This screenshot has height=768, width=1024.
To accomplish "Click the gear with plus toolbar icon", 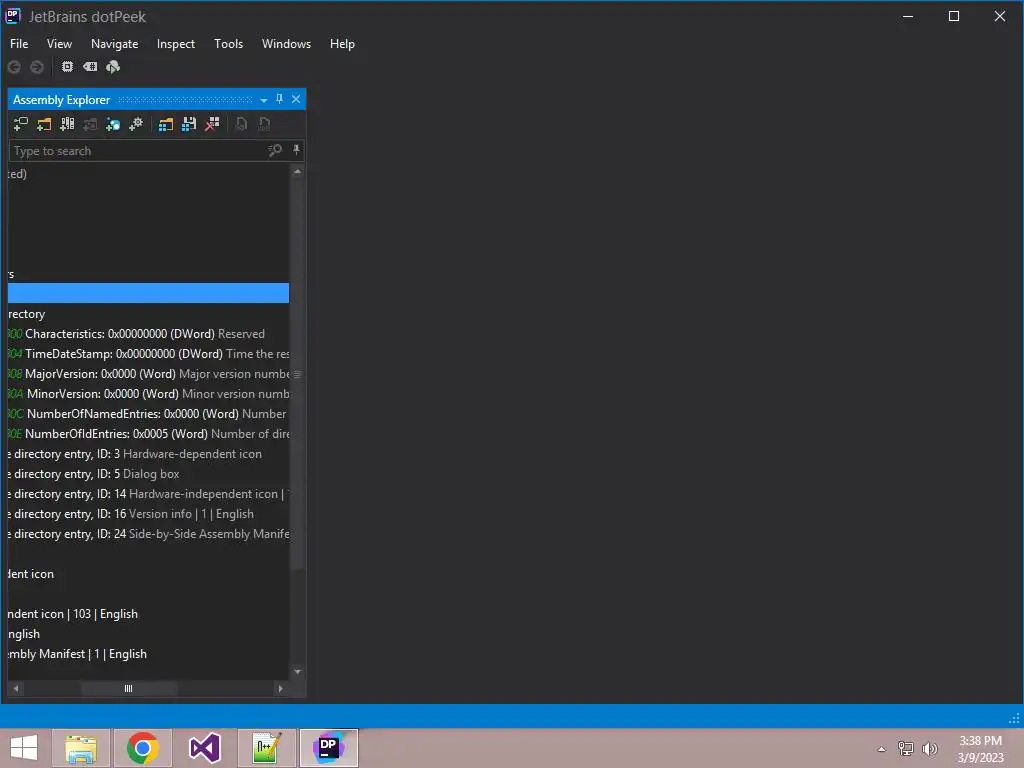I will [136, 124].
